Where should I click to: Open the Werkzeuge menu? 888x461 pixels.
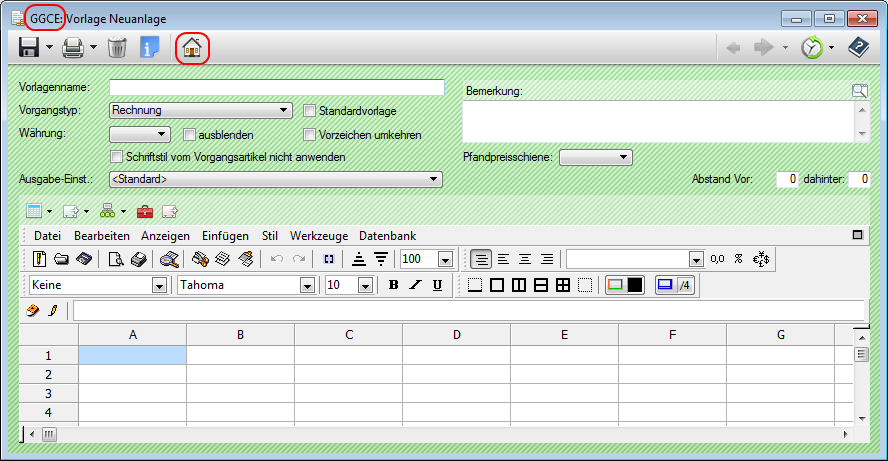(x=318, y=236)
